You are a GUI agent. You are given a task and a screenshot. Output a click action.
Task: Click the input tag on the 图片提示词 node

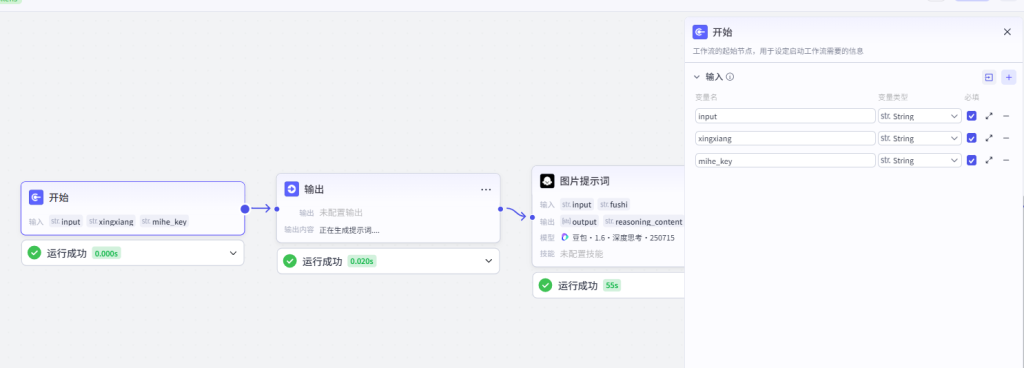[x=577, y=204]
